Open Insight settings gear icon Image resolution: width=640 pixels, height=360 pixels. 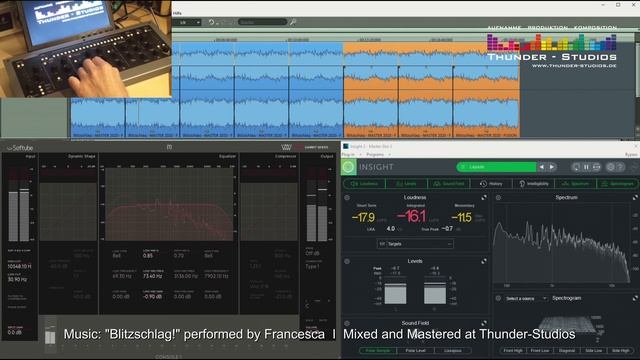(610, 167)
